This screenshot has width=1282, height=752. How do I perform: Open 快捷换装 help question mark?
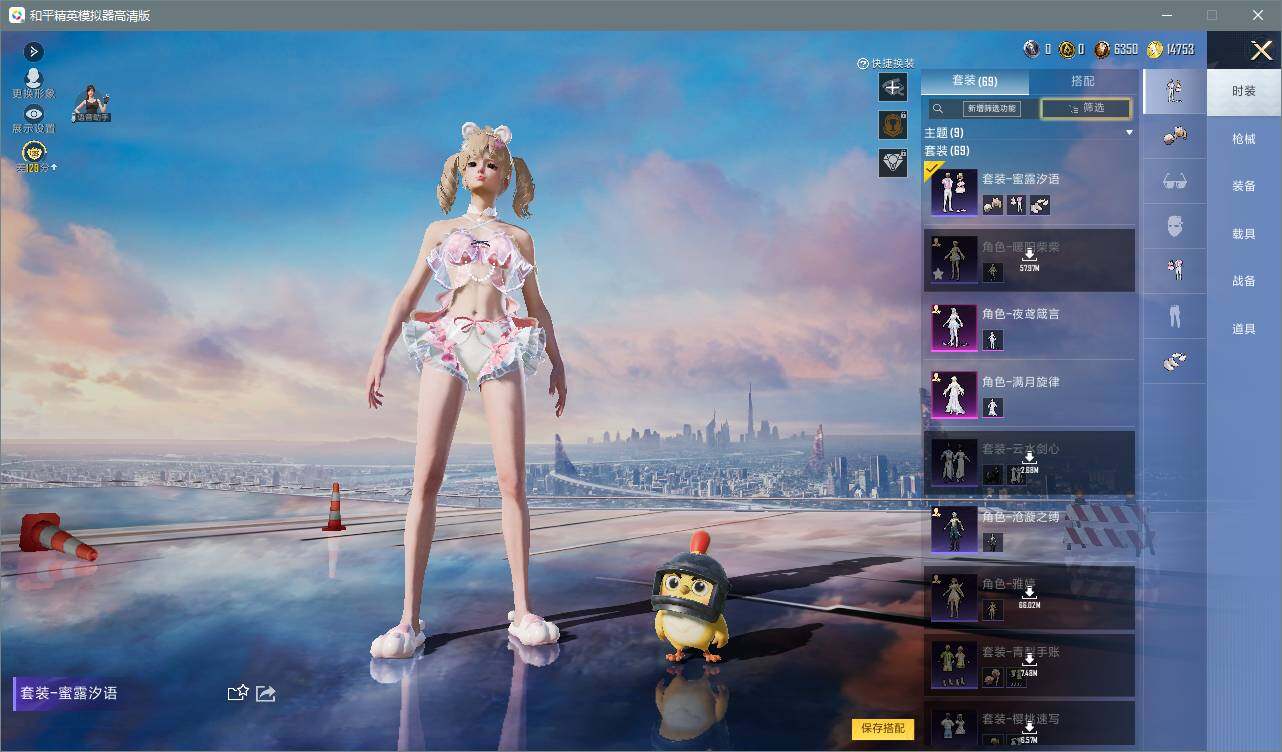coord(862,63)
